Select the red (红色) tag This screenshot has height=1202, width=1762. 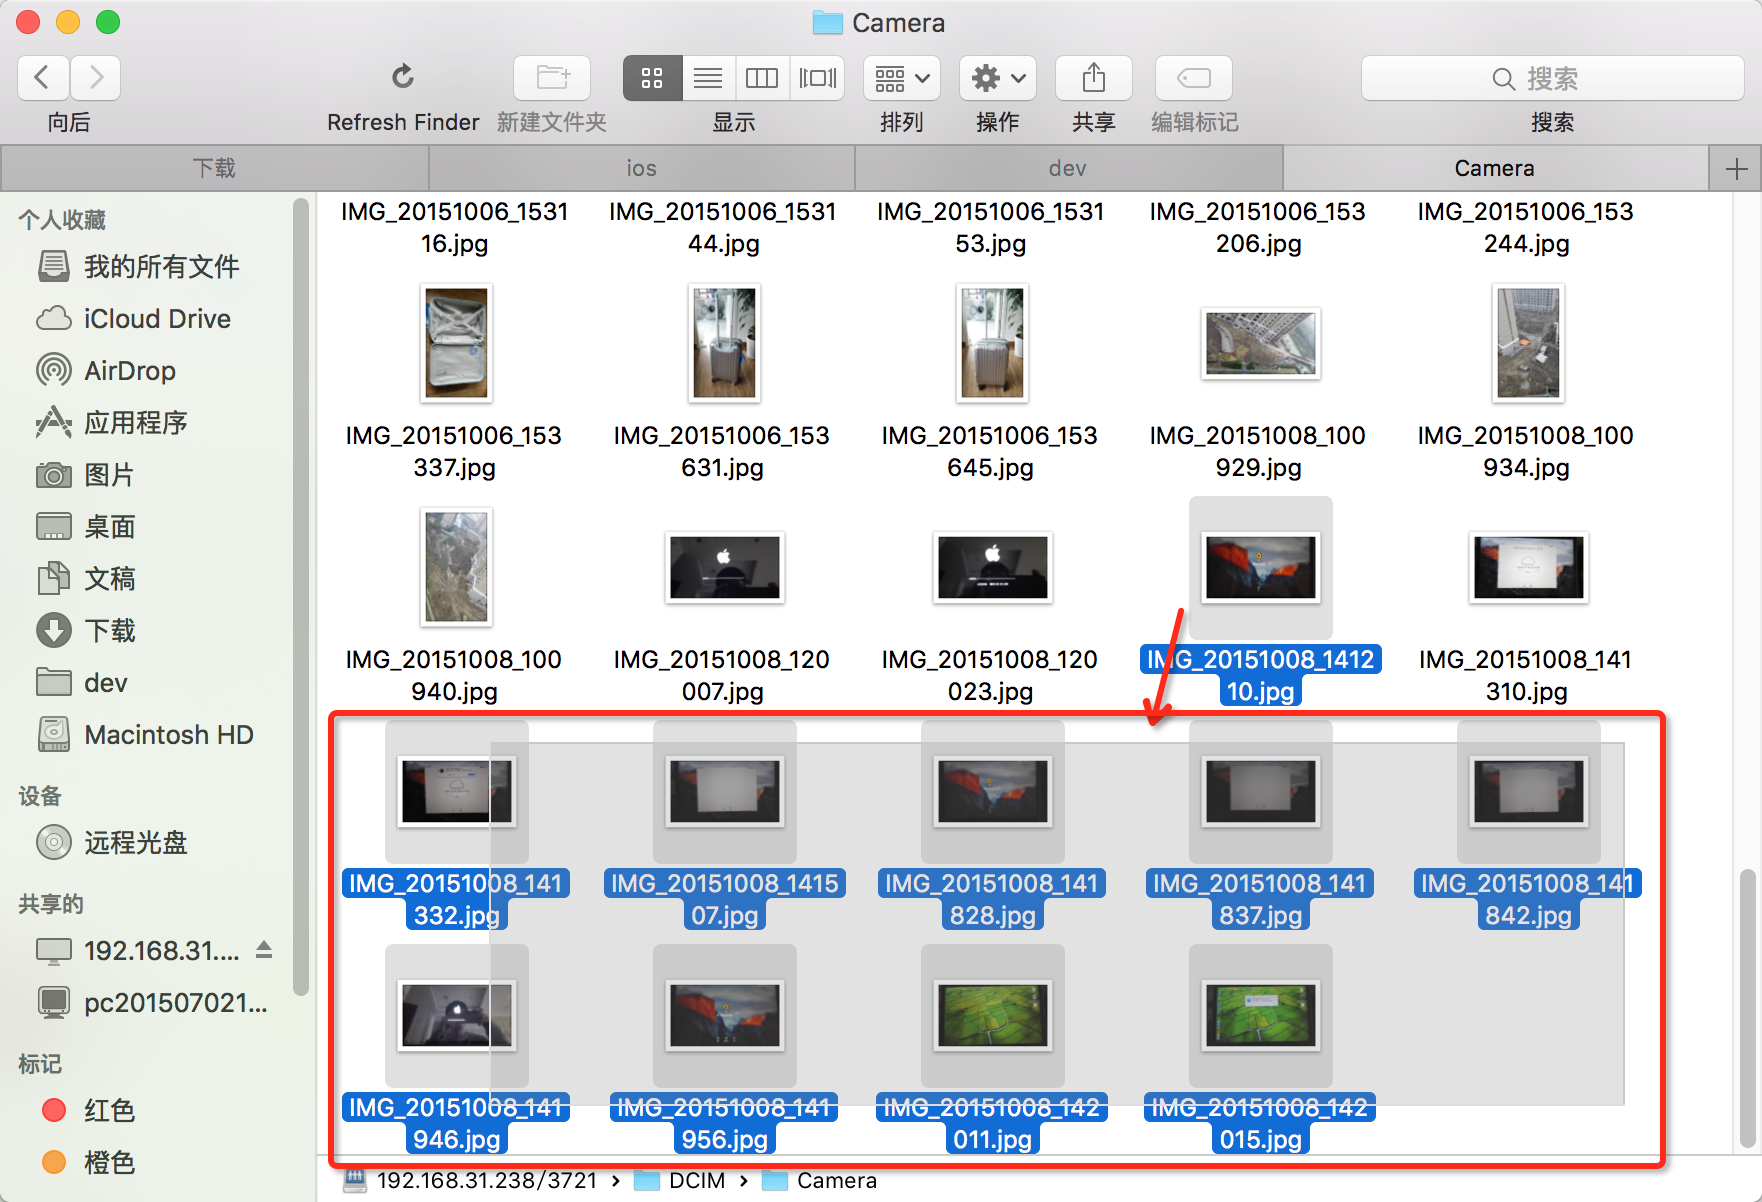89,1111
